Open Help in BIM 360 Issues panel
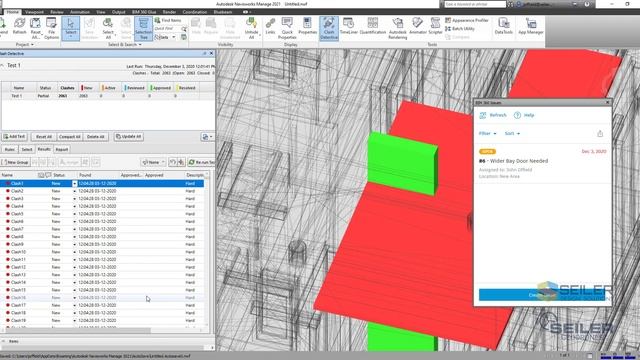This screenshot has width=640, height=360. pos(524,115)
